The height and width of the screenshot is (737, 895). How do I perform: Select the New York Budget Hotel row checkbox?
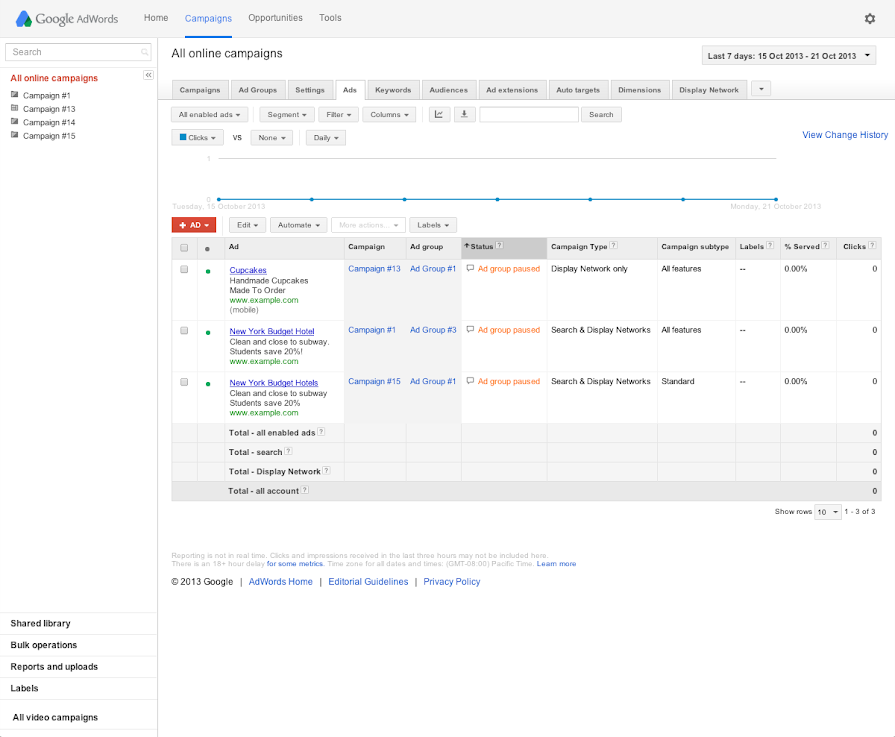coord(184,331)
